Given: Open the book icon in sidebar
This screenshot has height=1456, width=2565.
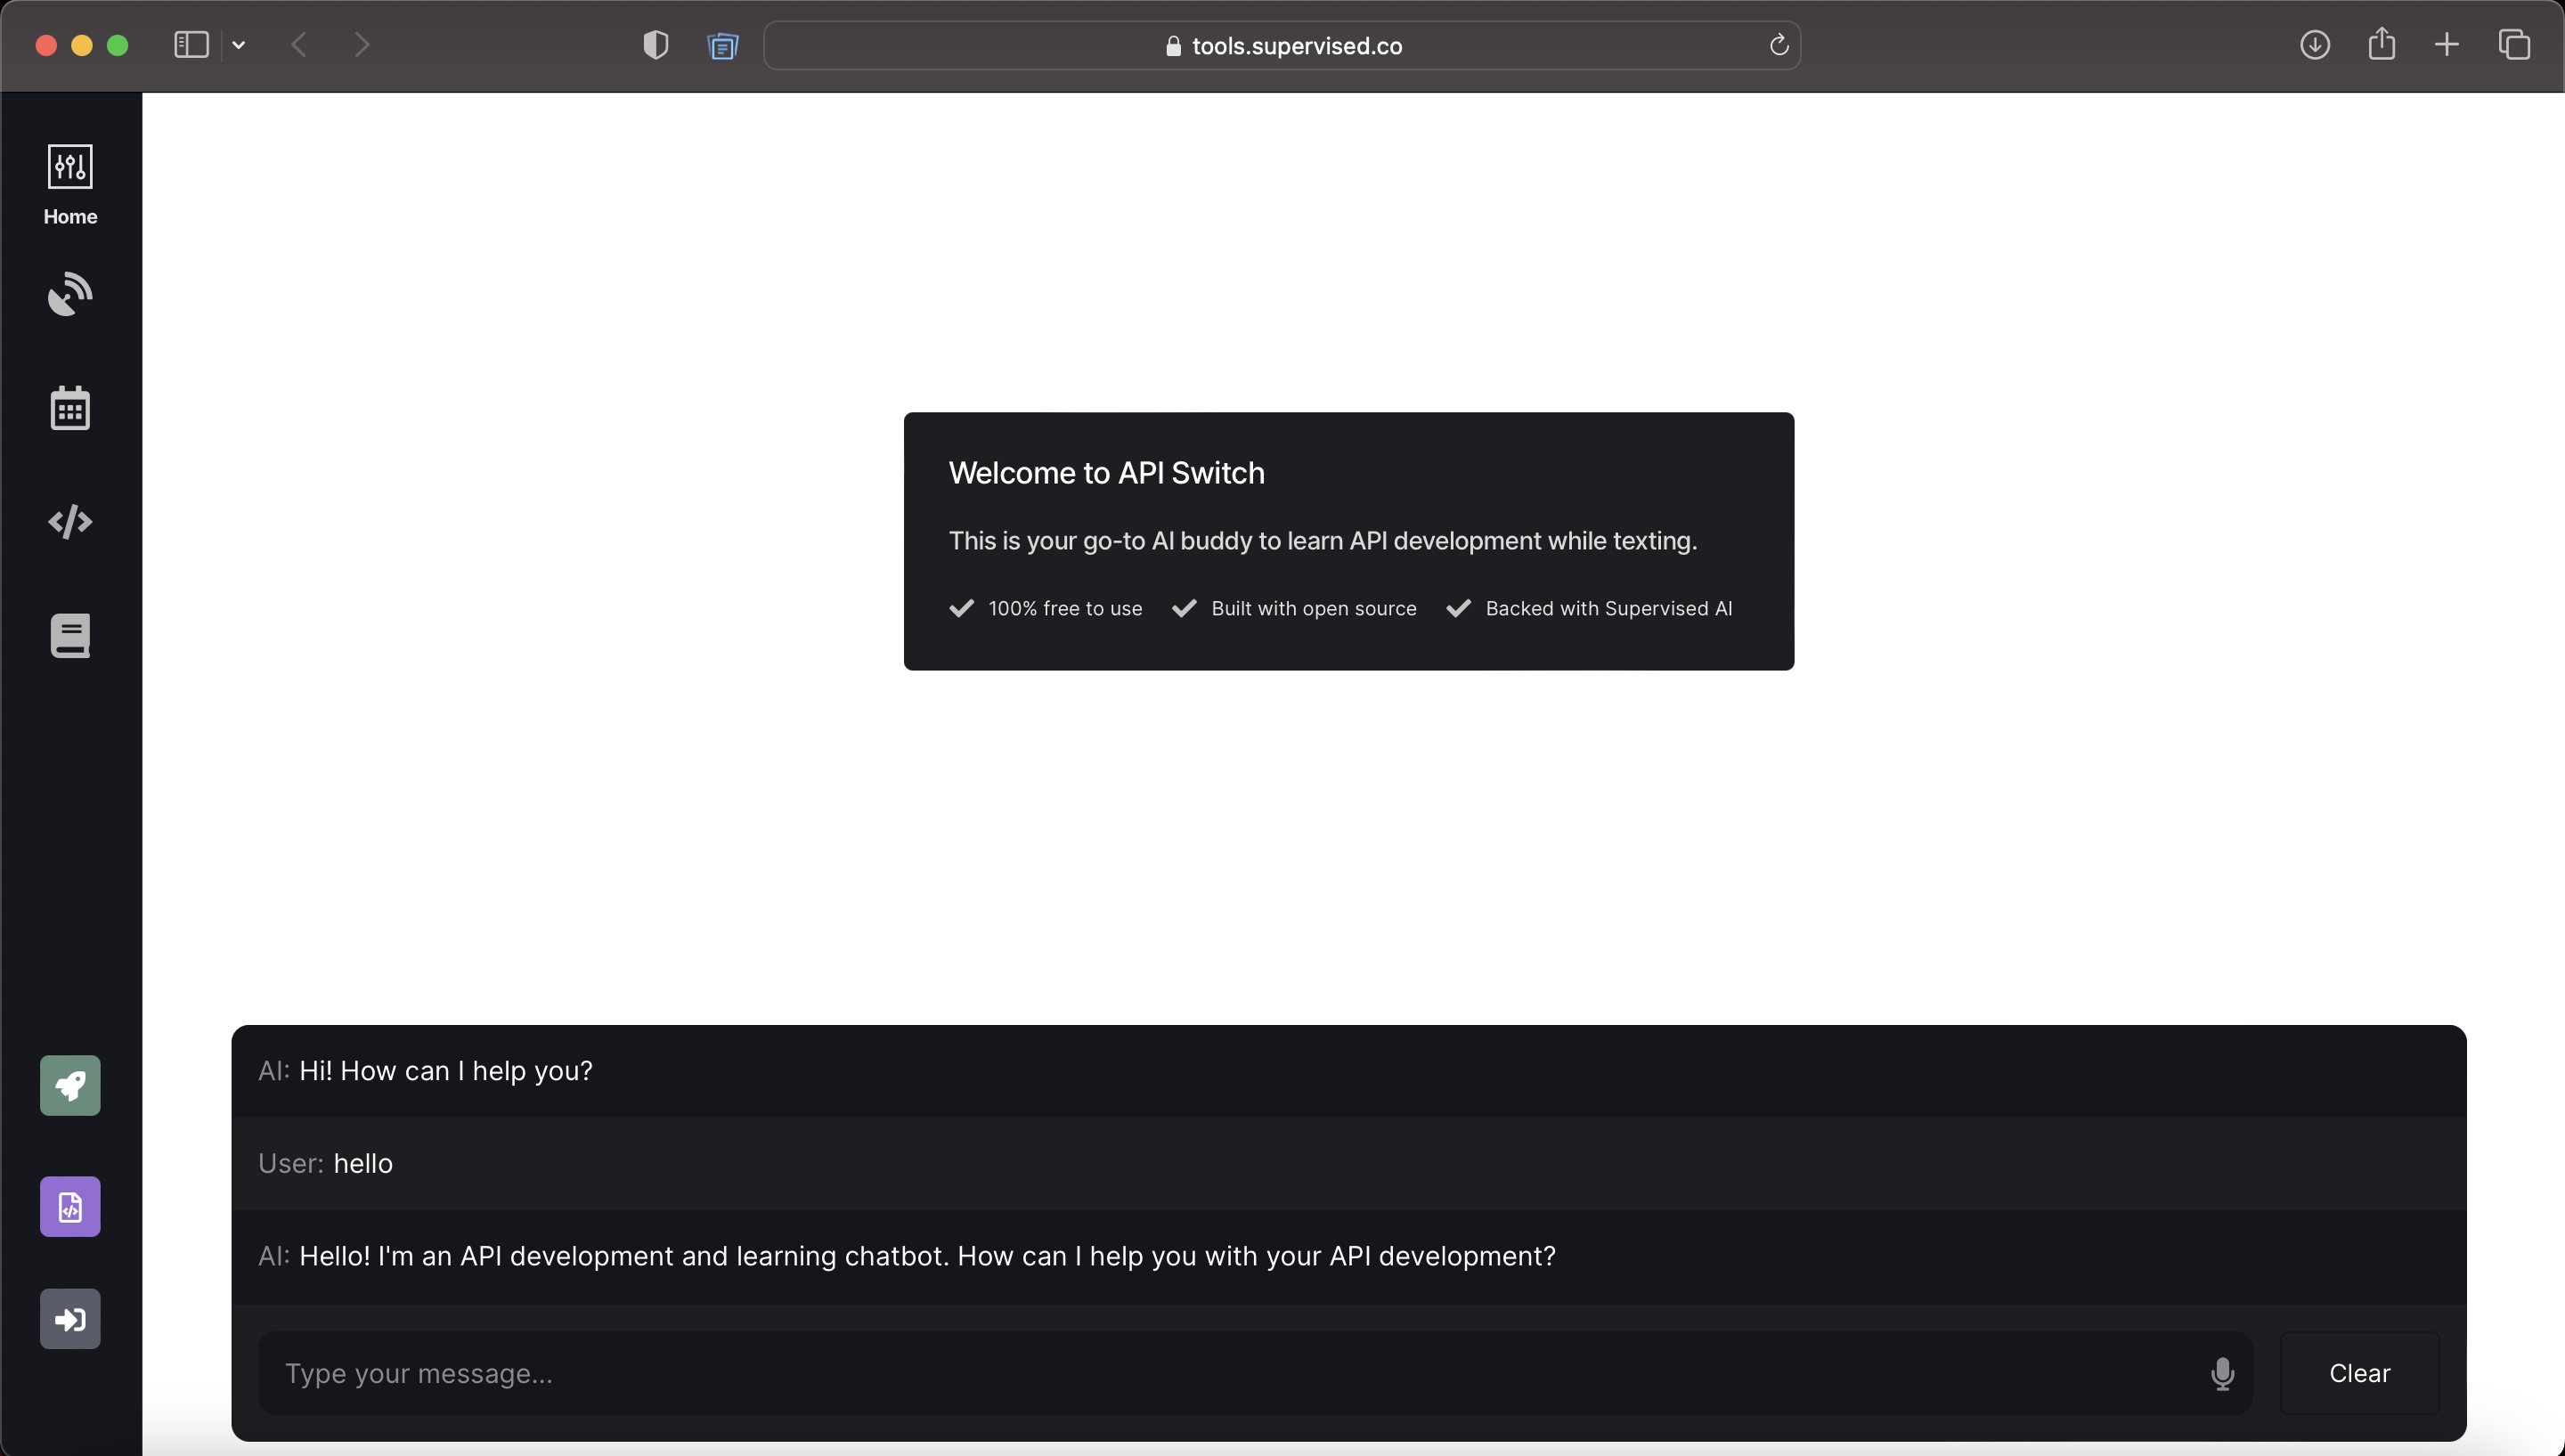Looking at the screenshot, I should point(70,636).
